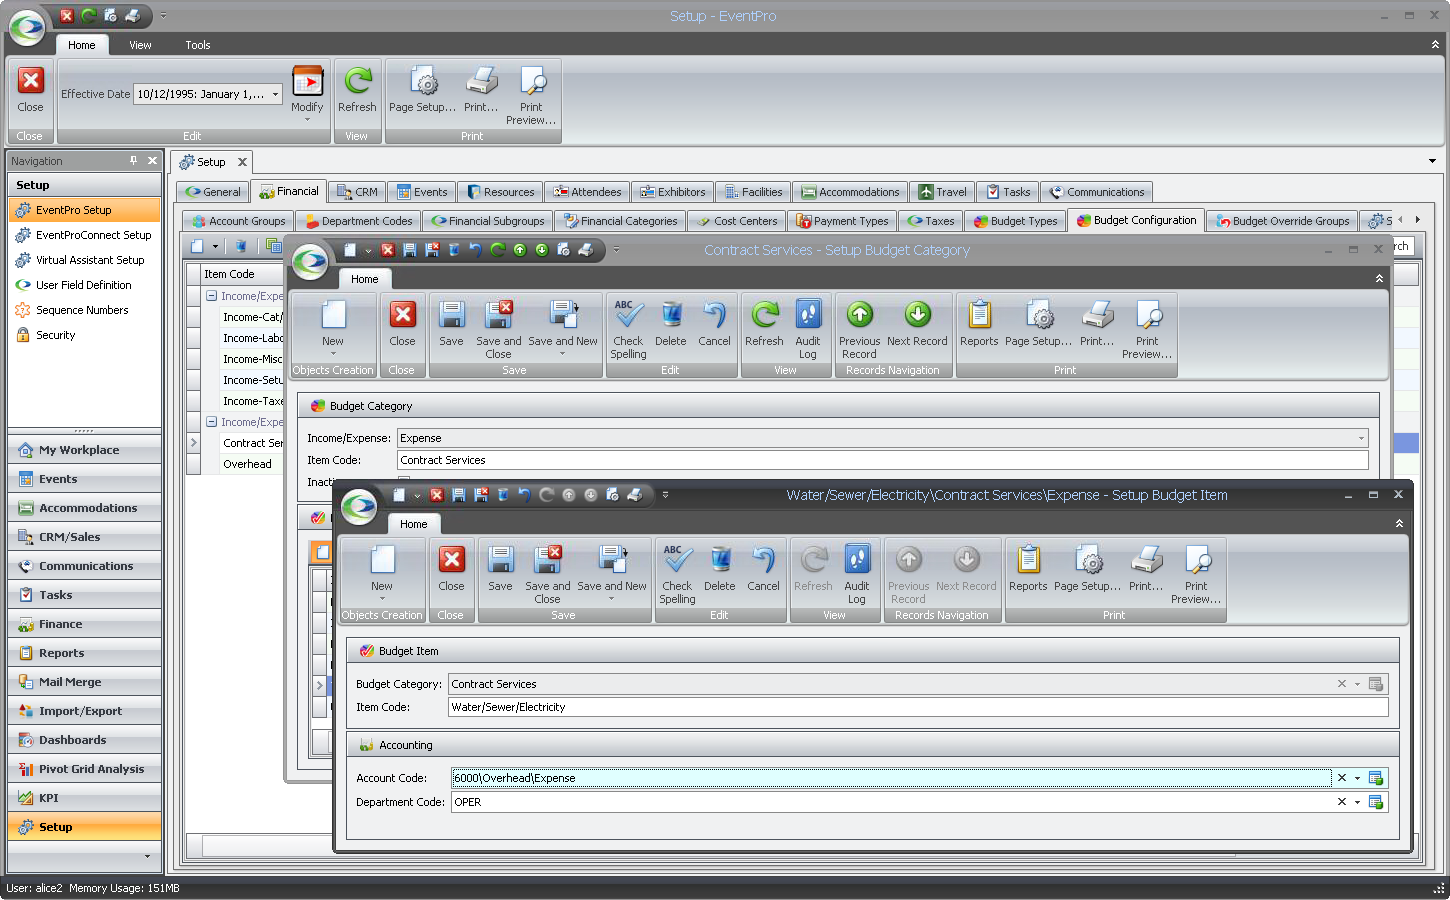Open Account Code dropdown arrow
The width and height of the screenshot is (1450, 900).
pyautogui.click(x=1357, y=778)
